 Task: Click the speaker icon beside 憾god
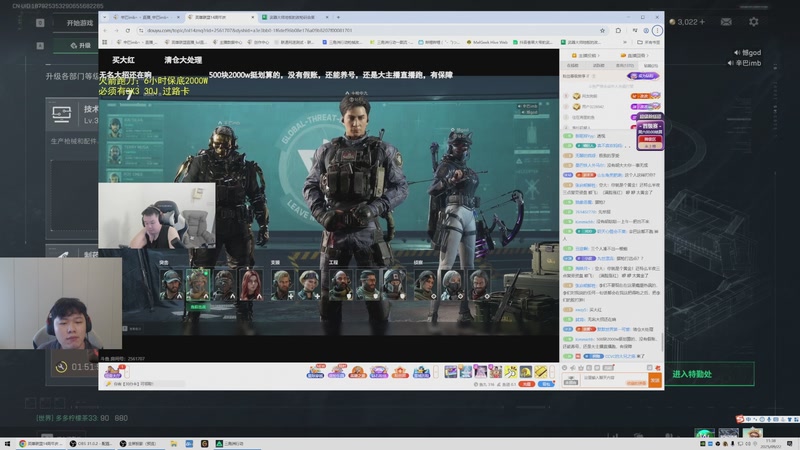[x=737, y=53]
